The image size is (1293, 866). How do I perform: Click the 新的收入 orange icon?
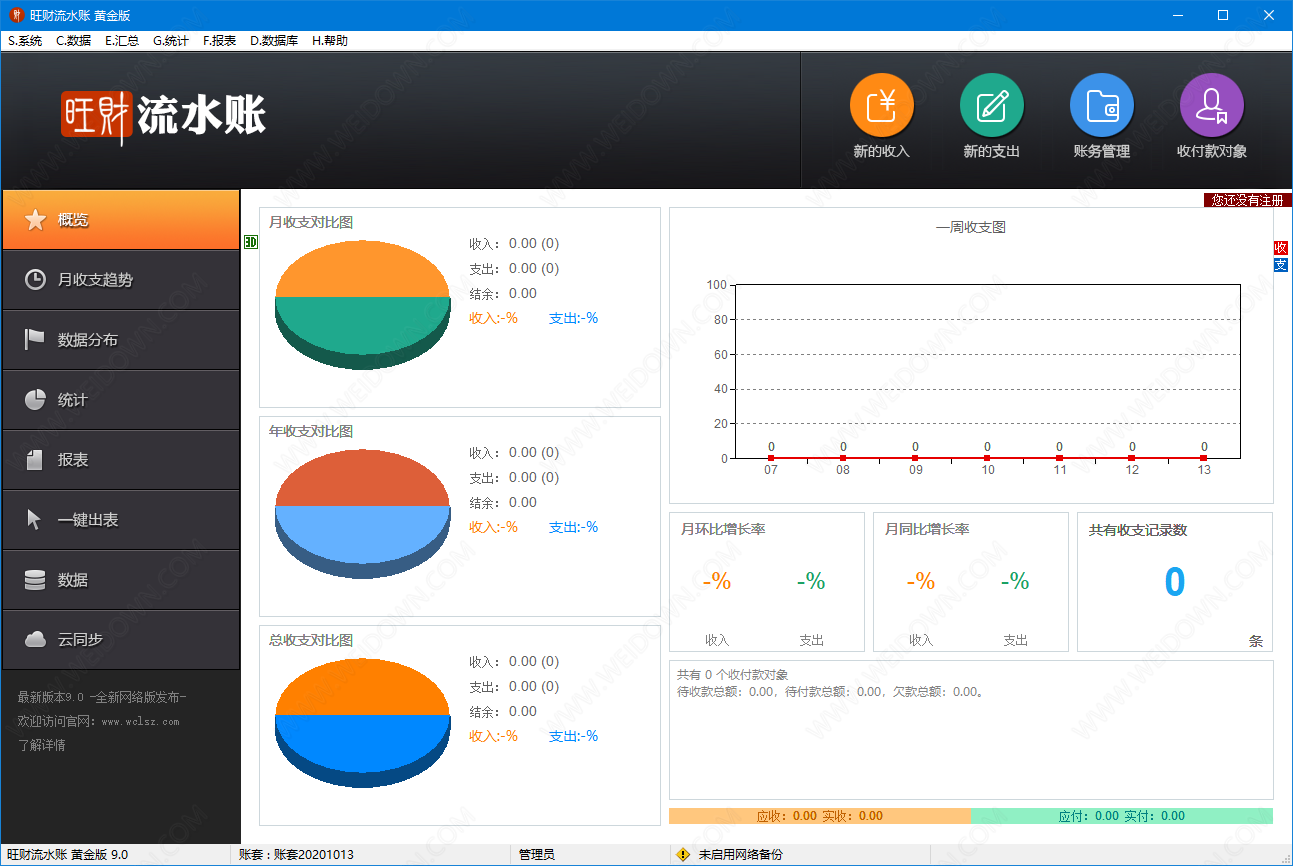881,105
